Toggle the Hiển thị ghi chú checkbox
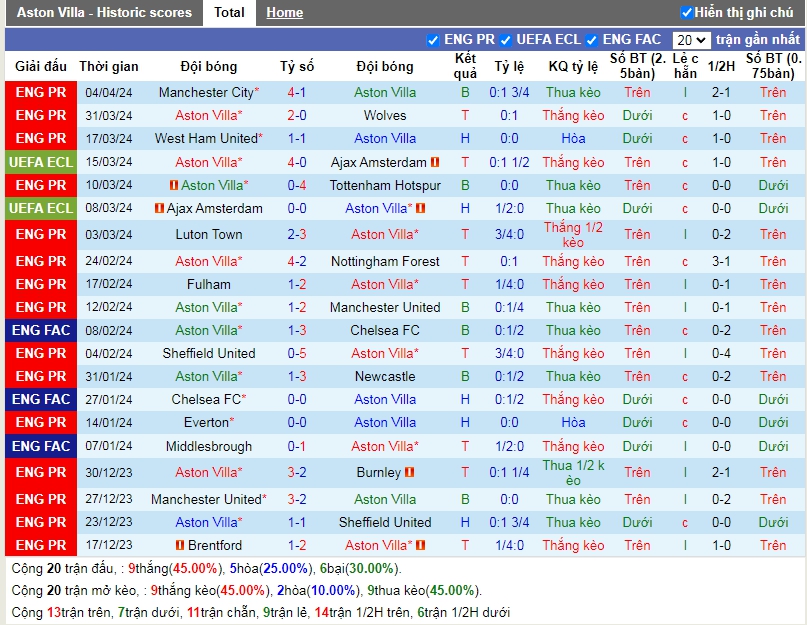The width and height of the screenshot is (807, 625). click(686, 12)
